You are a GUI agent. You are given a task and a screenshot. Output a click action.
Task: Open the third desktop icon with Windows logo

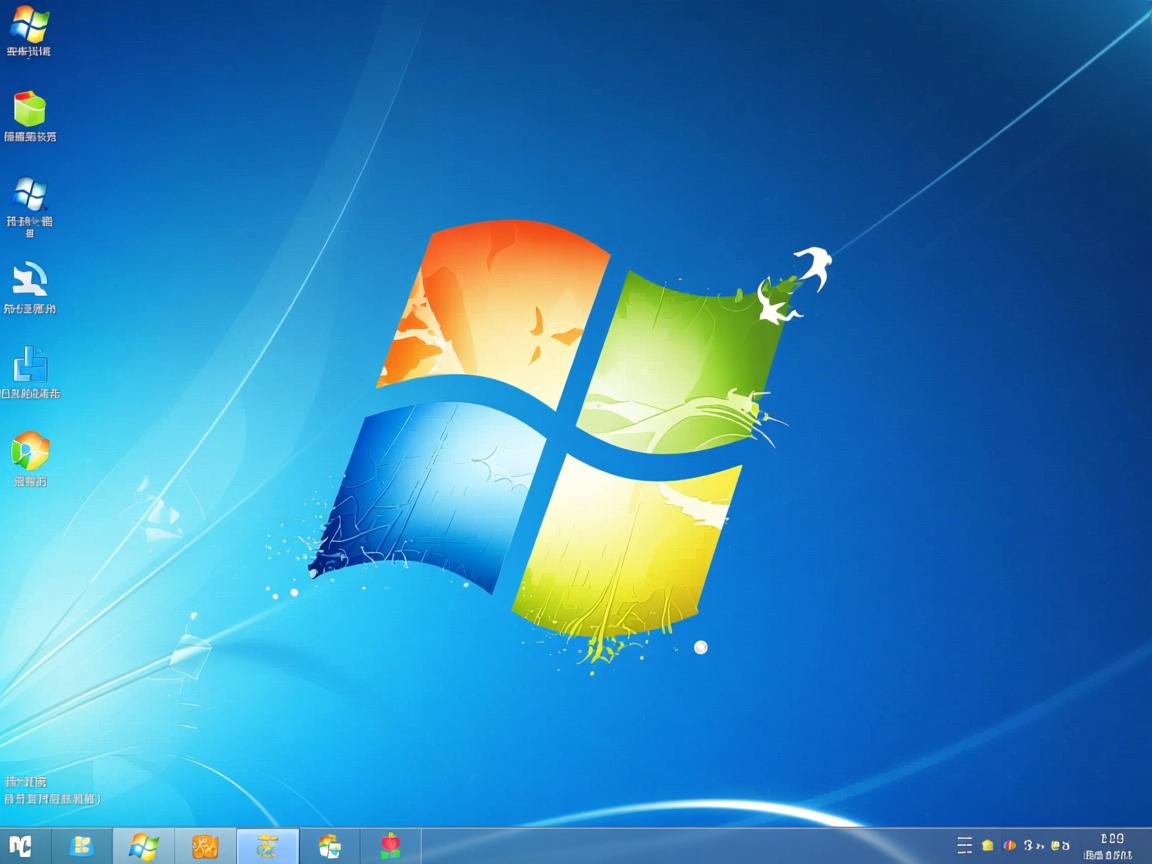click(x=29, y=195)
